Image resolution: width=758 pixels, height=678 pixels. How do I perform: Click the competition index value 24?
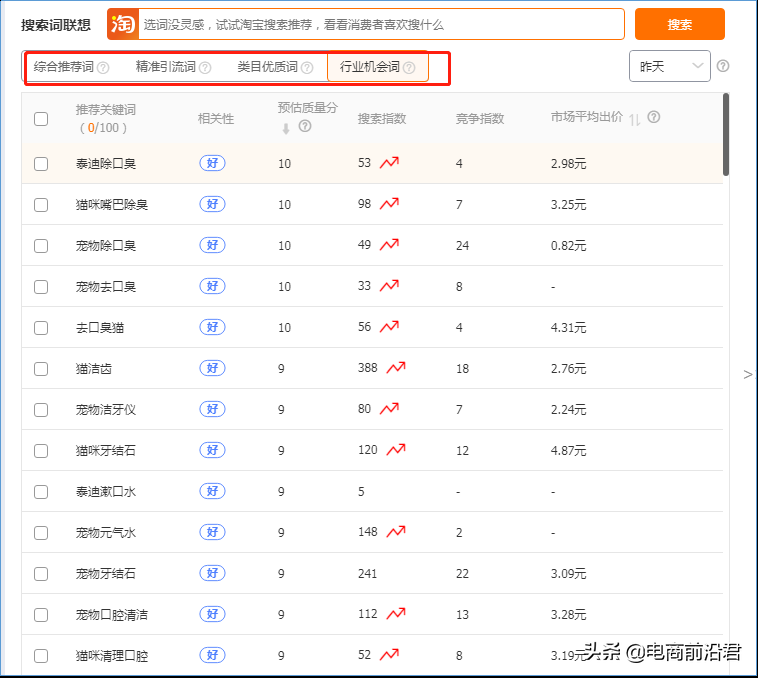(x=462, y=246)
